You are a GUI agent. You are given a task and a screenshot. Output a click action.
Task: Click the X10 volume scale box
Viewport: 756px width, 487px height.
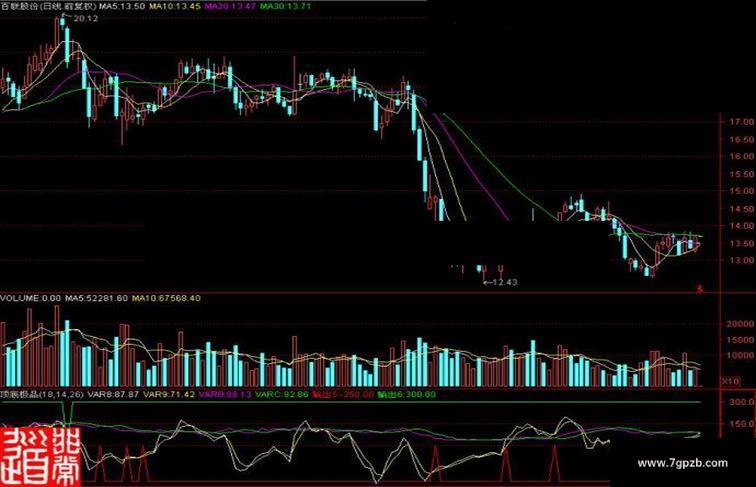730,381
